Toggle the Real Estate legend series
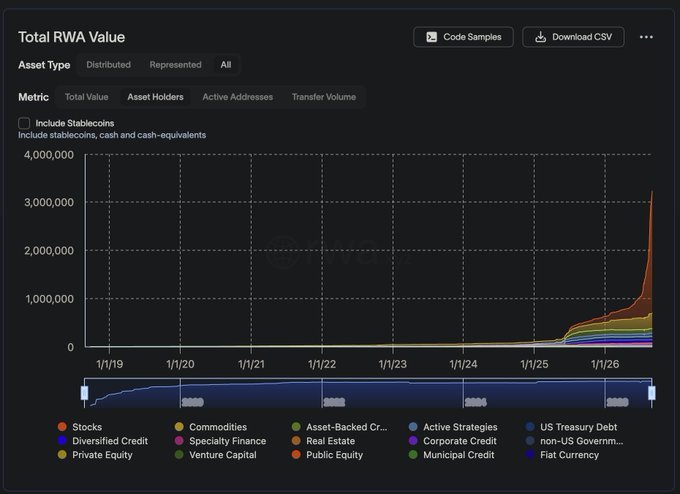Screen dimensions: 680x494 [324, 441]
